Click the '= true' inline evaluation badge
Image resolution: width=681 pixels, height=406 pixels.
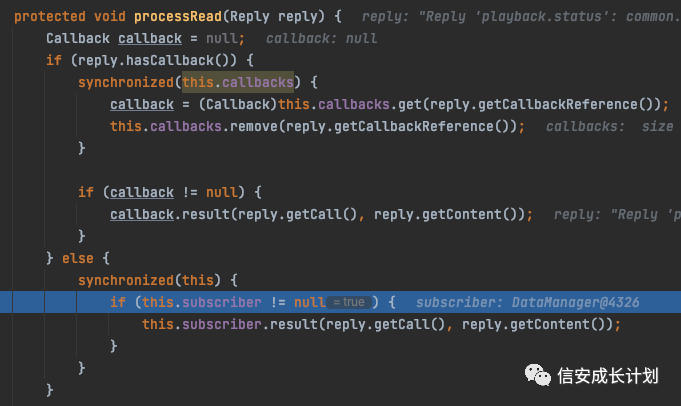pyautogui.click(x=350, y=302)
